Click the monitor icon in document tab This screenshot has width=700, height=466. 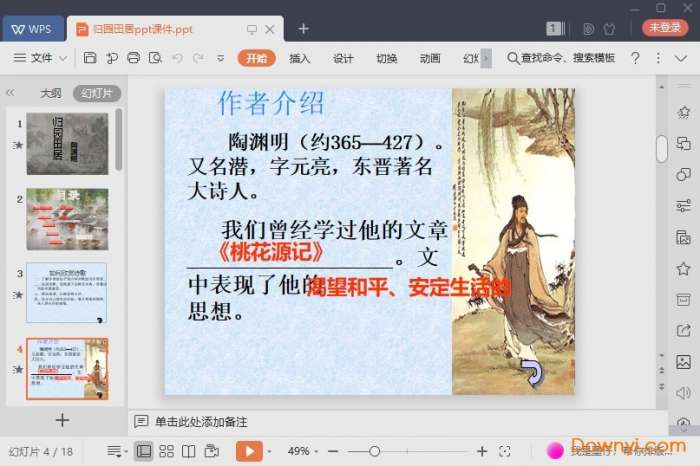[x=252, y=29]
